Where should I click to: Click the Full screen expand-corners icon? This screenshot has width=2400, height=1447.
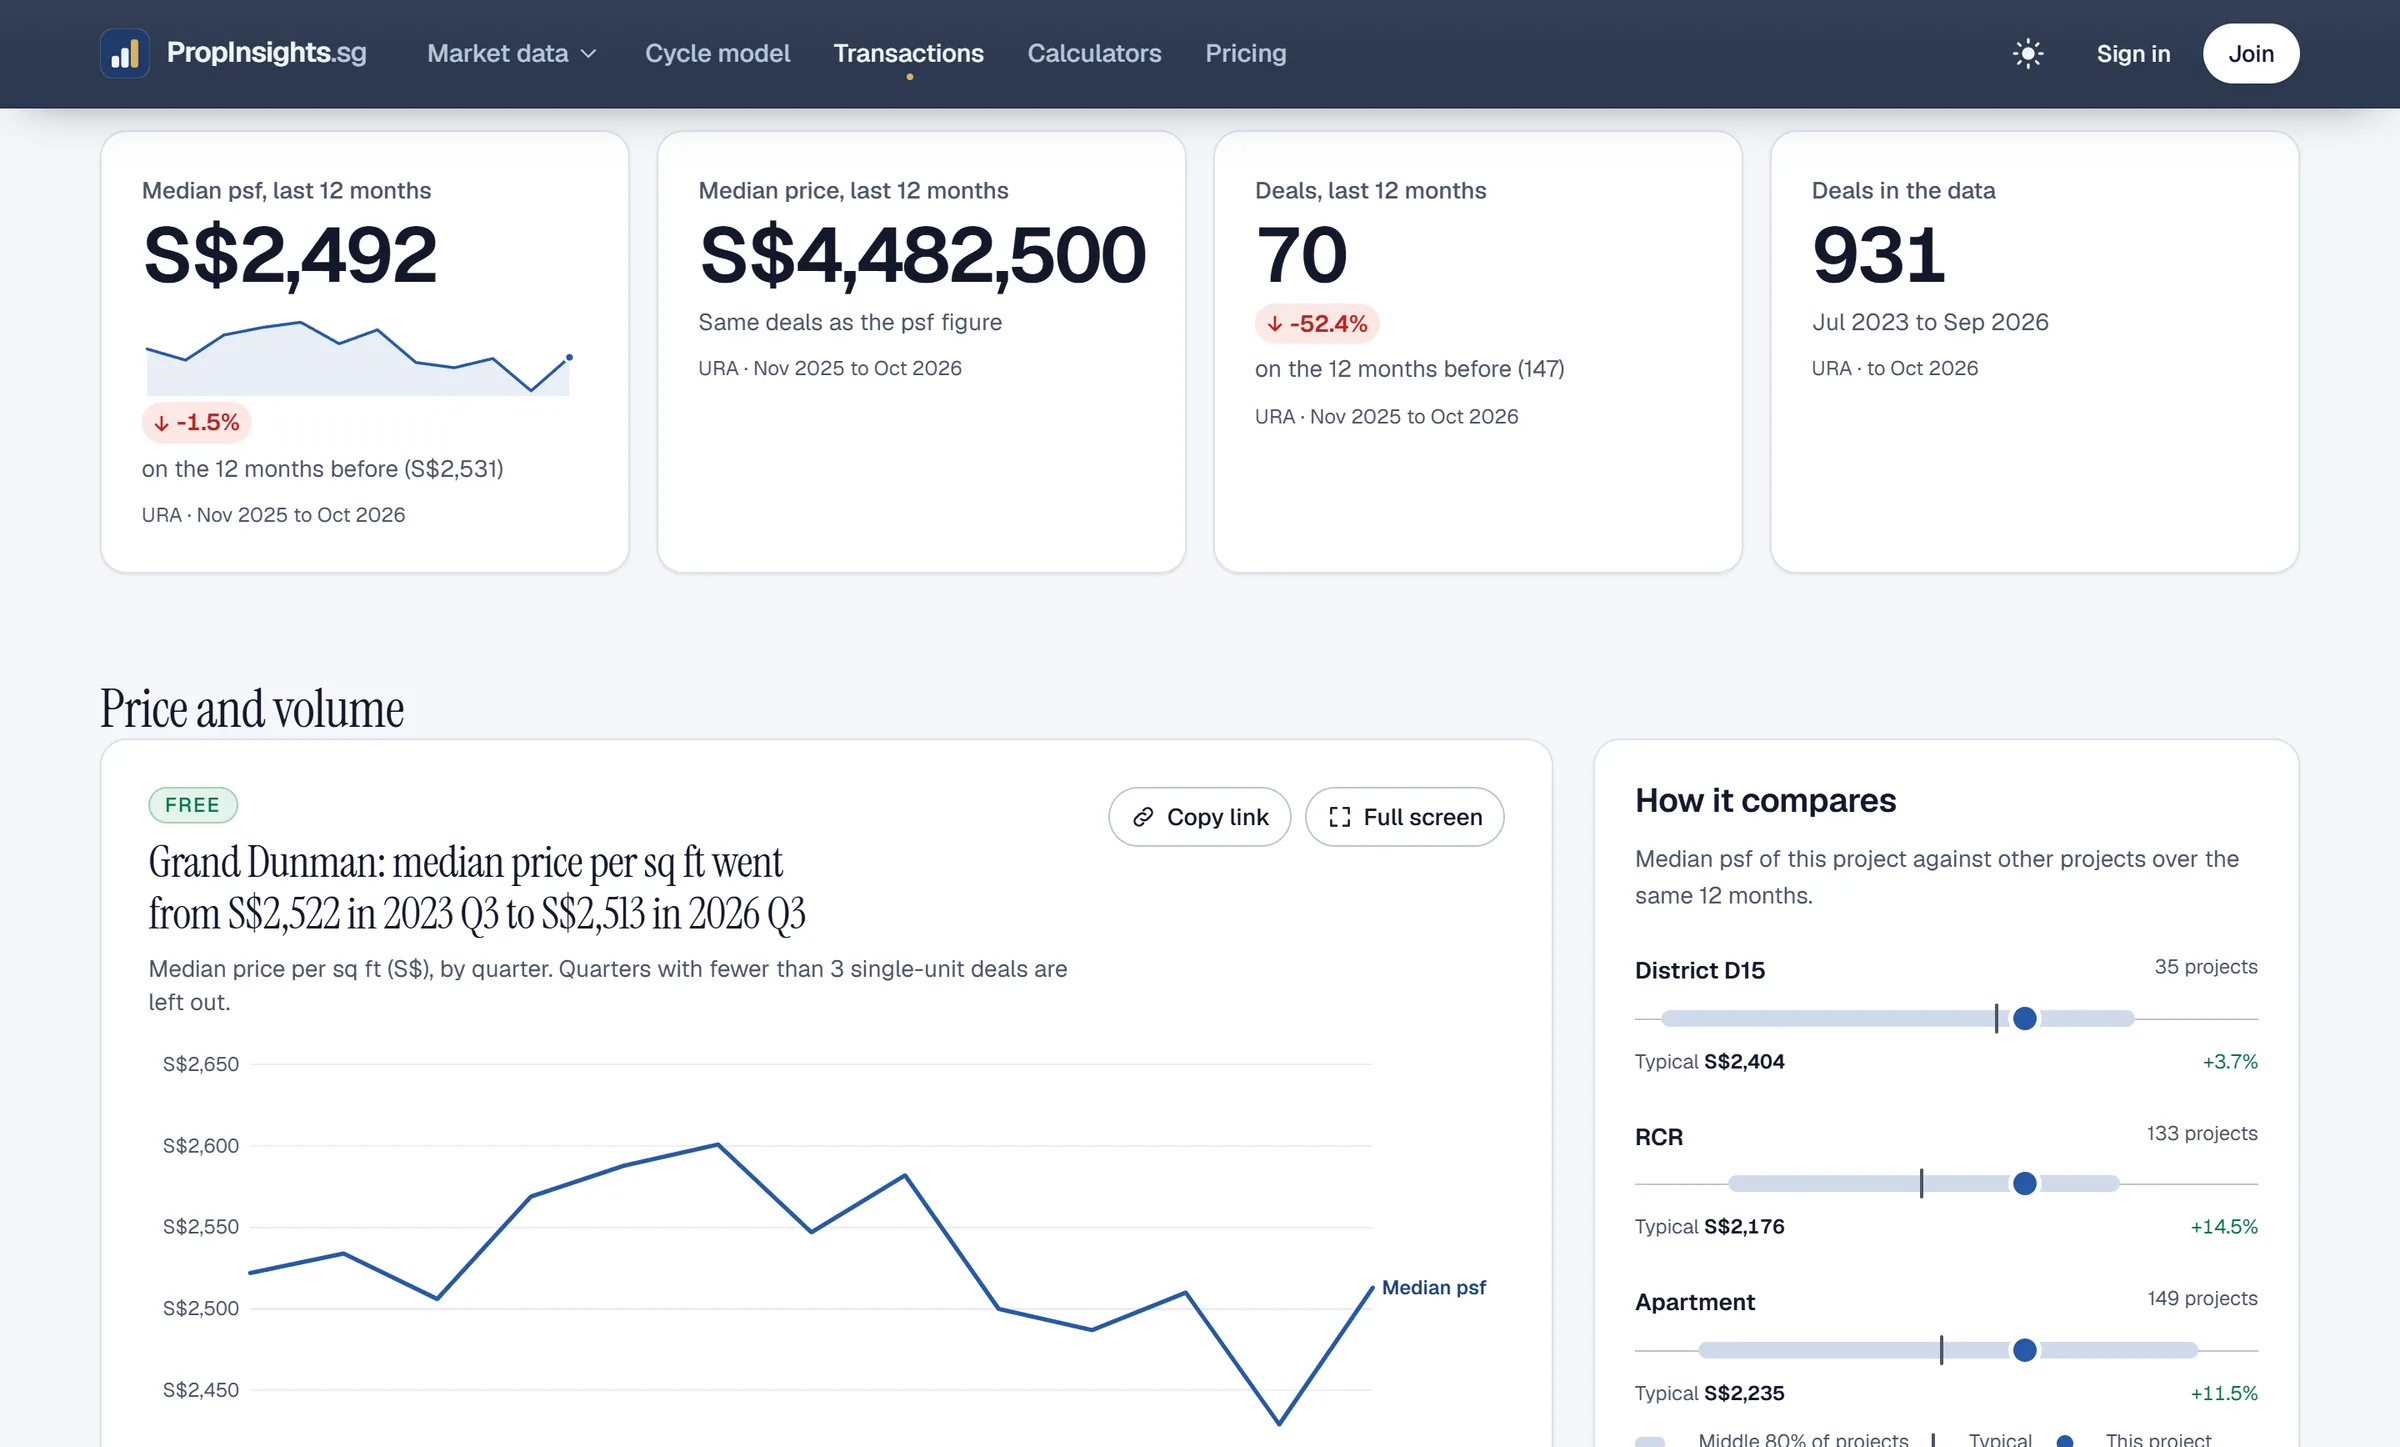1339,817
